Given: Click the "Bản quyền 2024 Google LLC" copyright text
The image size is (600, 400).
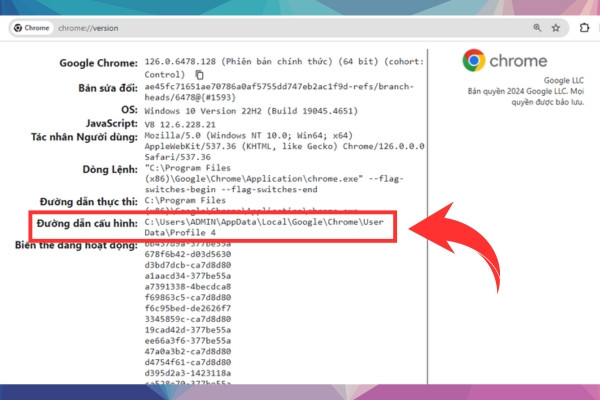Looking at the screenshot, I should coord(518,91).
